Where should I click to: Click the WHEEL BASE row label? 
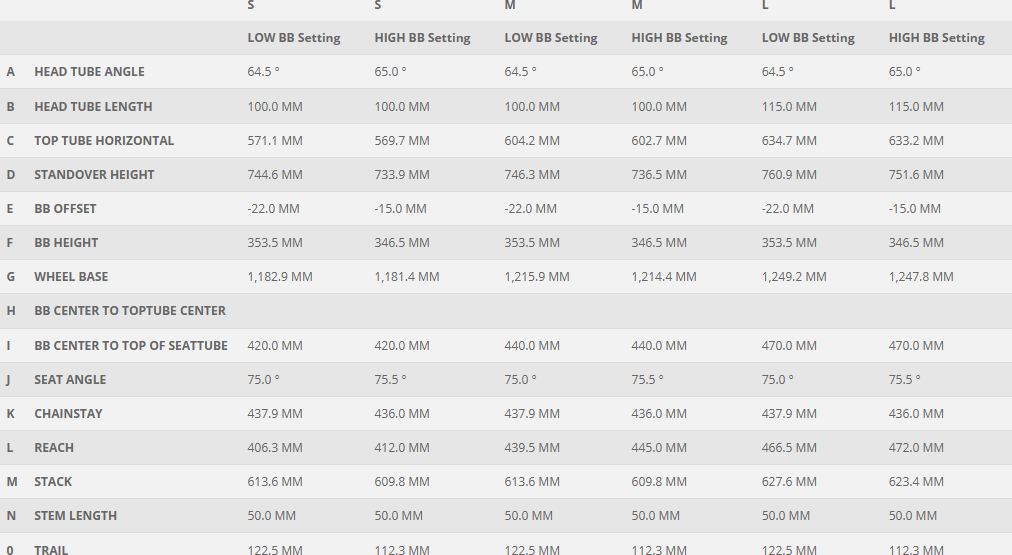tap(71, 276)
